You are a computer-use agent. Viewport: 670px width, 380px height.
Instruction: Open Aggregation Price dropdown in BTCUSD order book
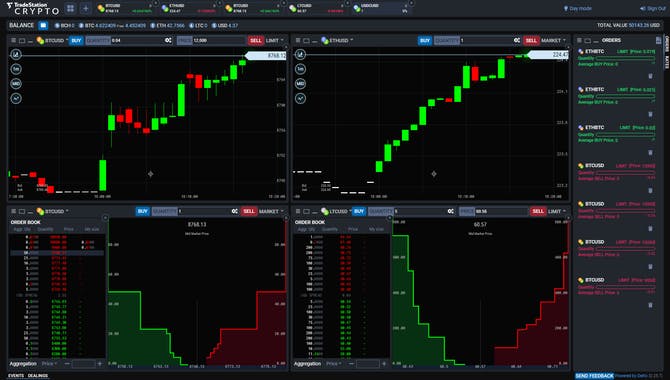(49, 364)
